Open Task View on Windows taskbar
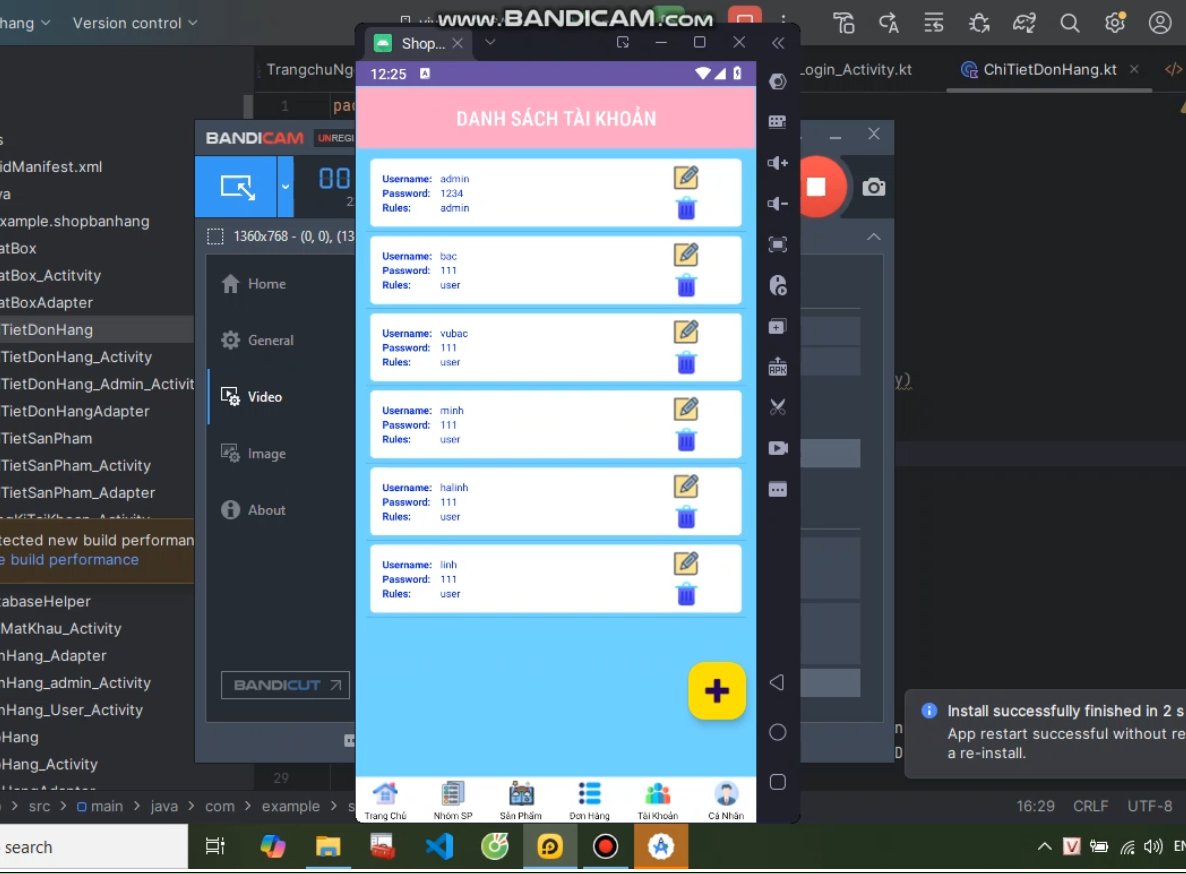 [x=216, y=847]
